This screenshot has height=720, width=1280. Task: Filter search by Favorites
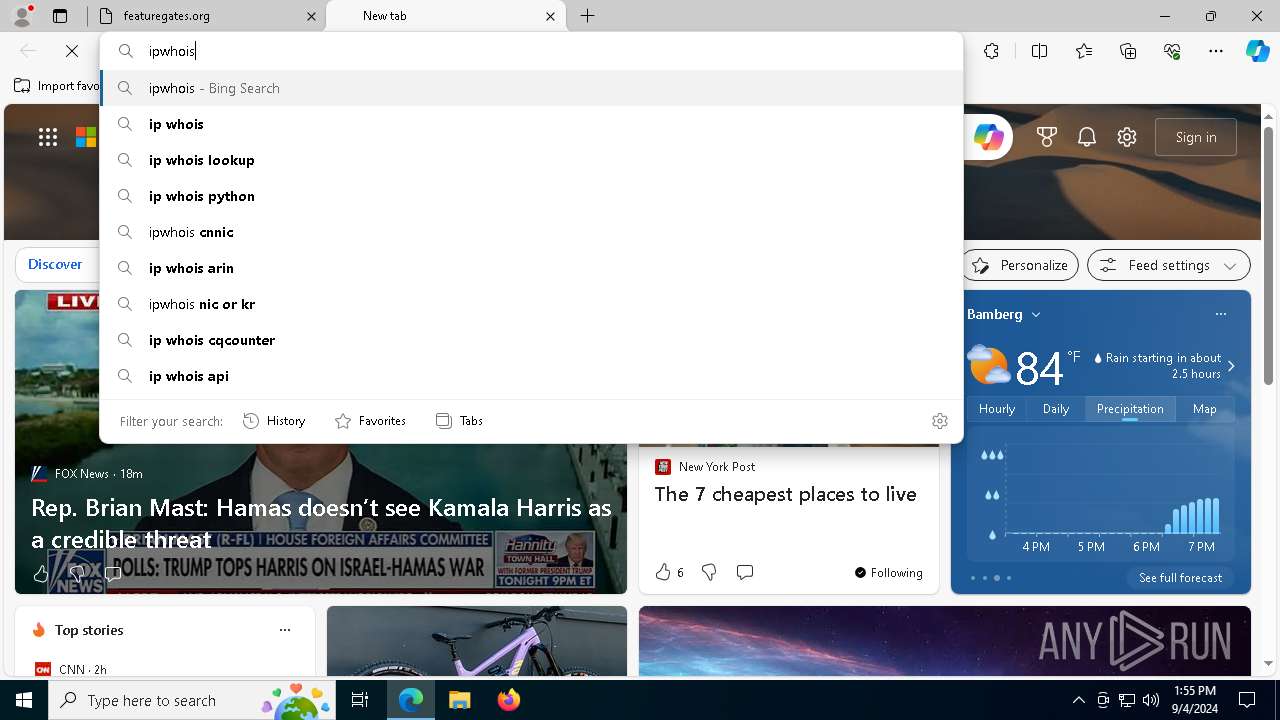pos(370,421)
